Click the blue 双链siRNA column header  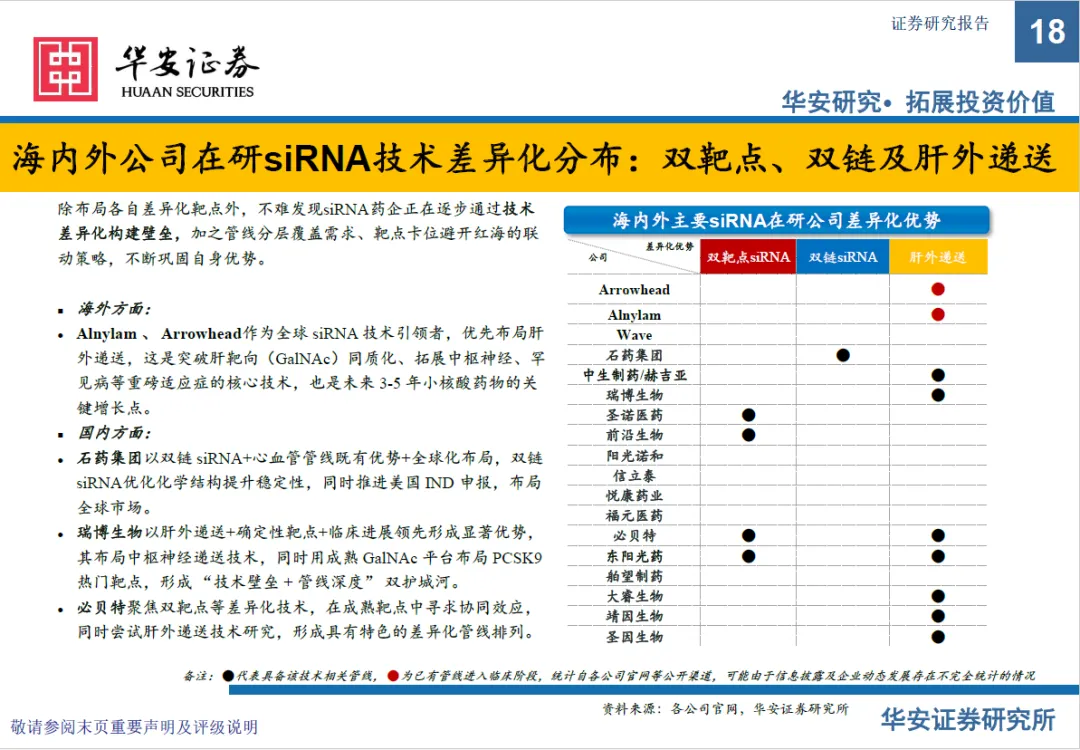pos(843,257)
